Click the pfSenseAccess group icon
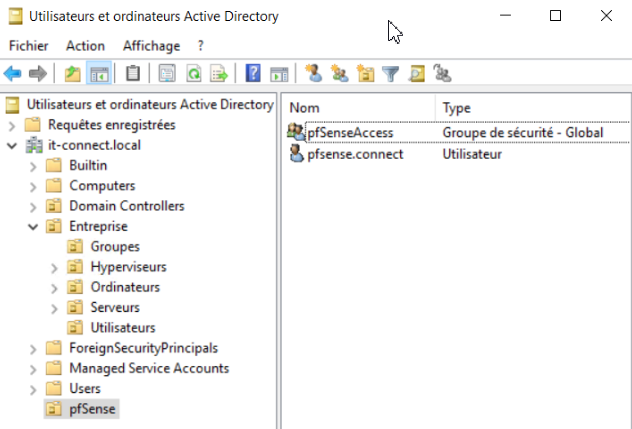Image resolution: width=632 pixels, height=429 pixels. 296,132
